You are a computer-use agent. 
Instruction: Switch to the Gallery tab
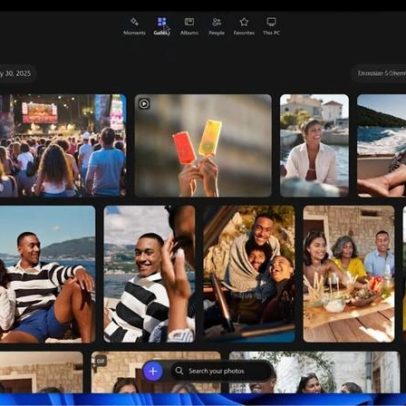coord(162,26)
